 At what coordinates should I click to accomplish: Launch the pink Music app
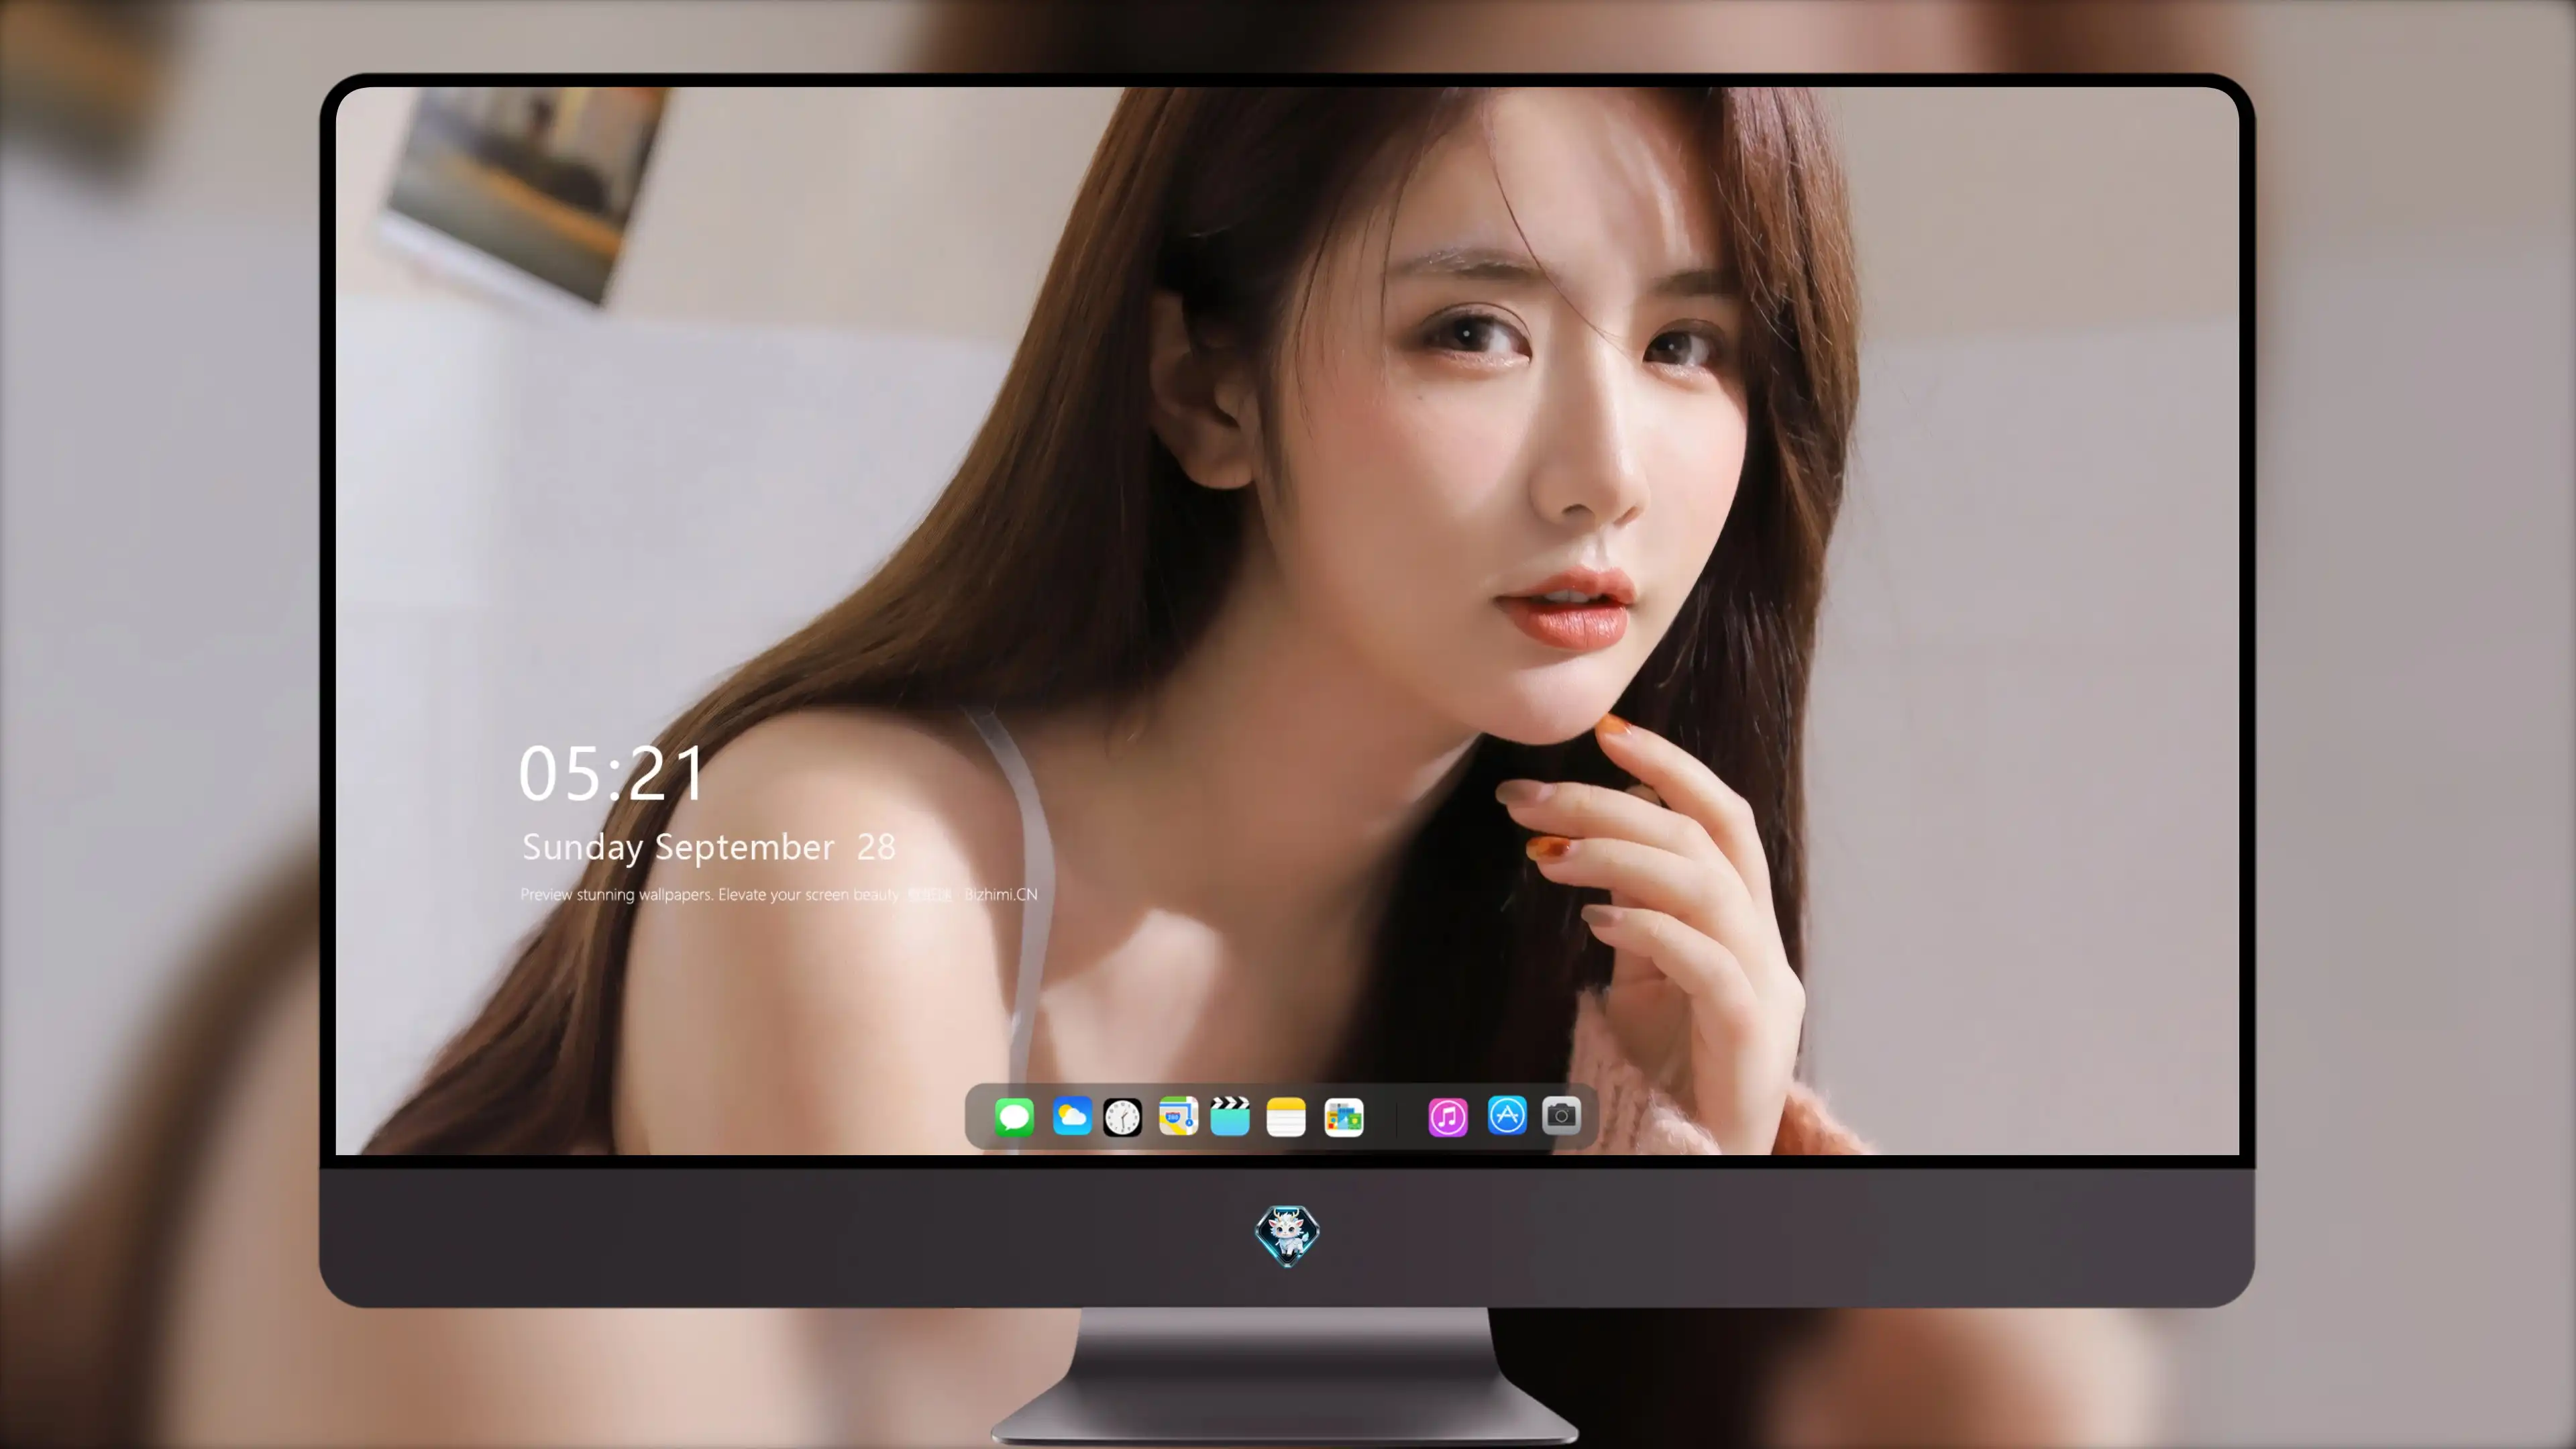[1448, 1116]
